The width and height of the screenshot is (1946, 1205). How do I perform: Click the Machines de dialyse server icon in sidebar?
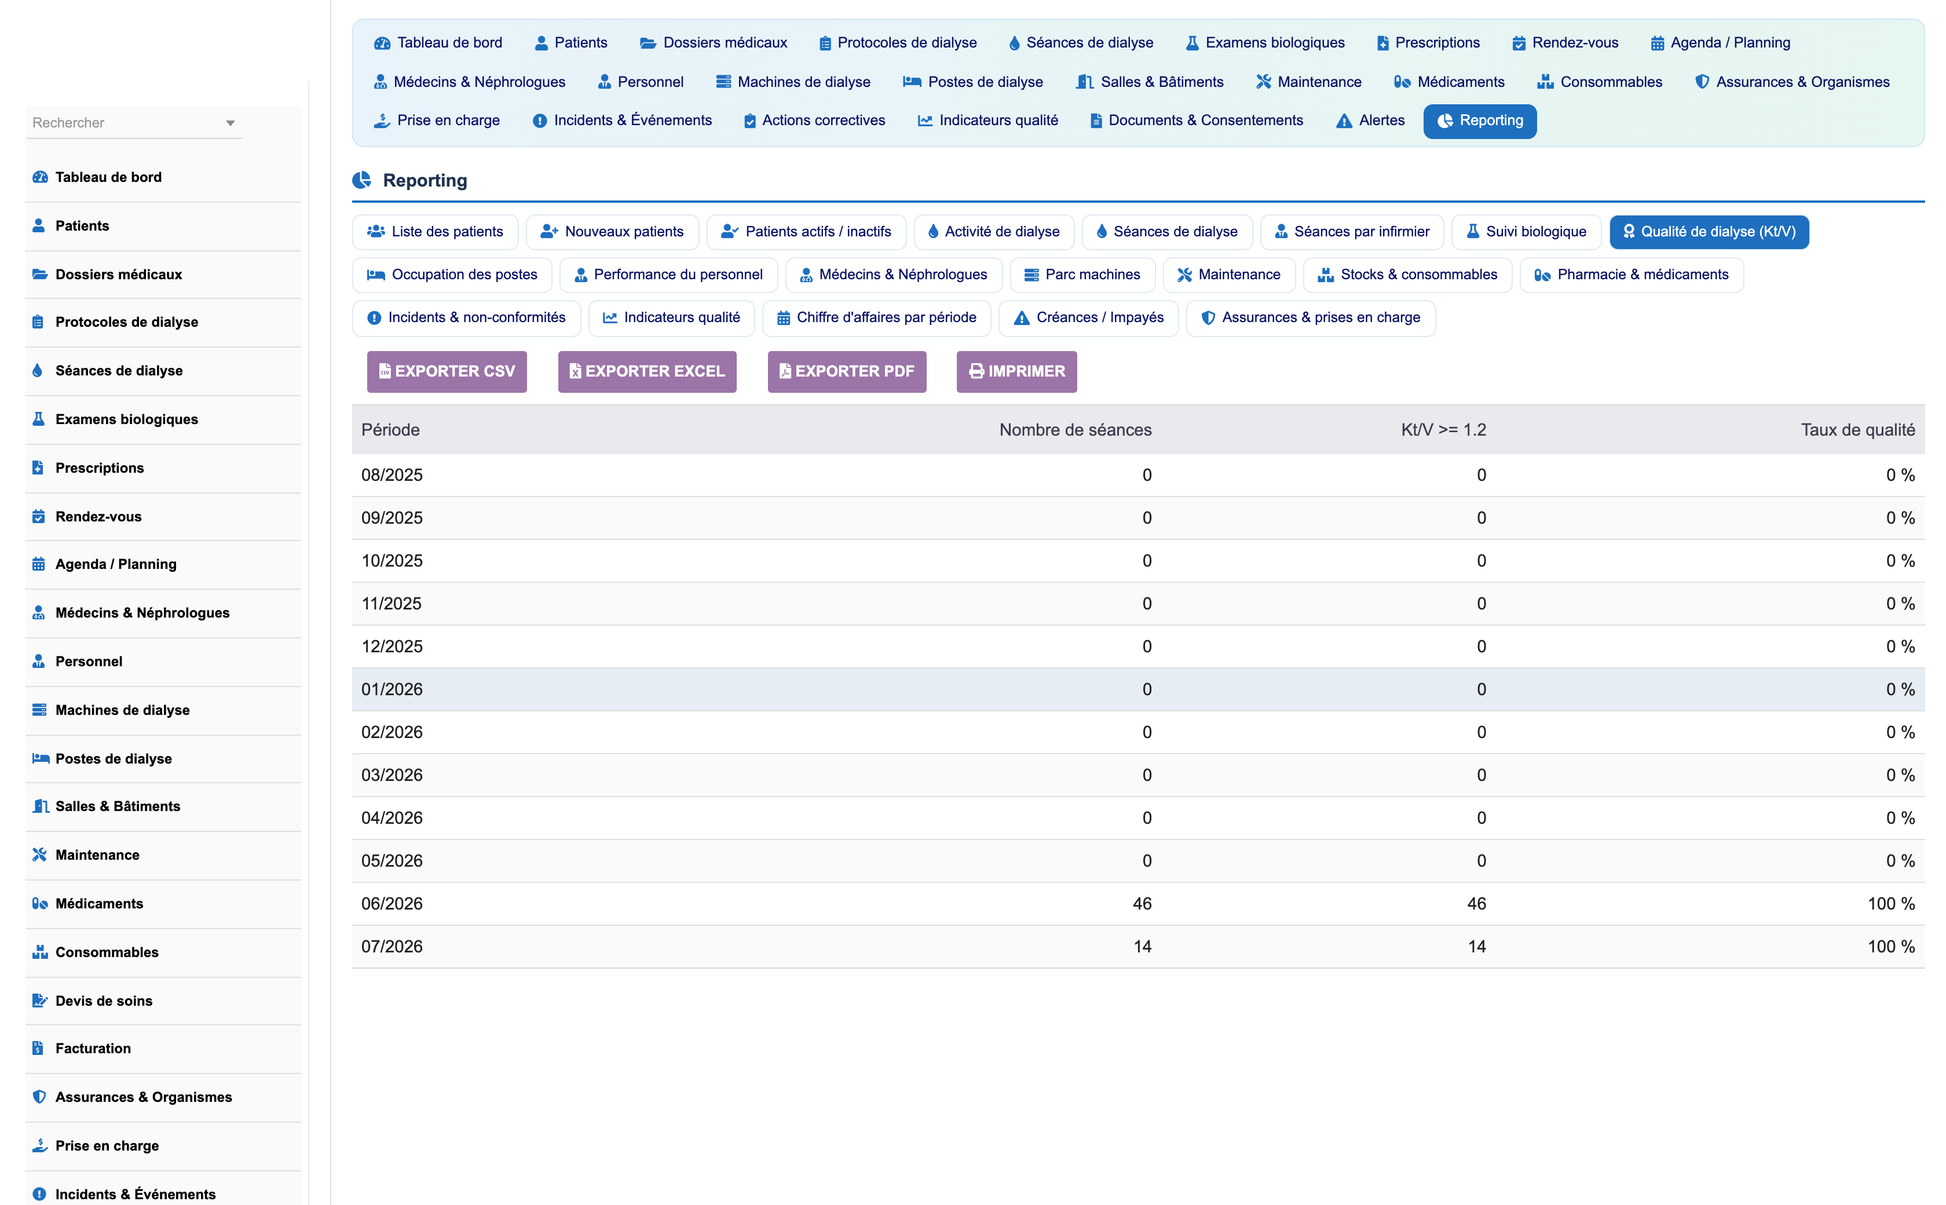point(40,710)
